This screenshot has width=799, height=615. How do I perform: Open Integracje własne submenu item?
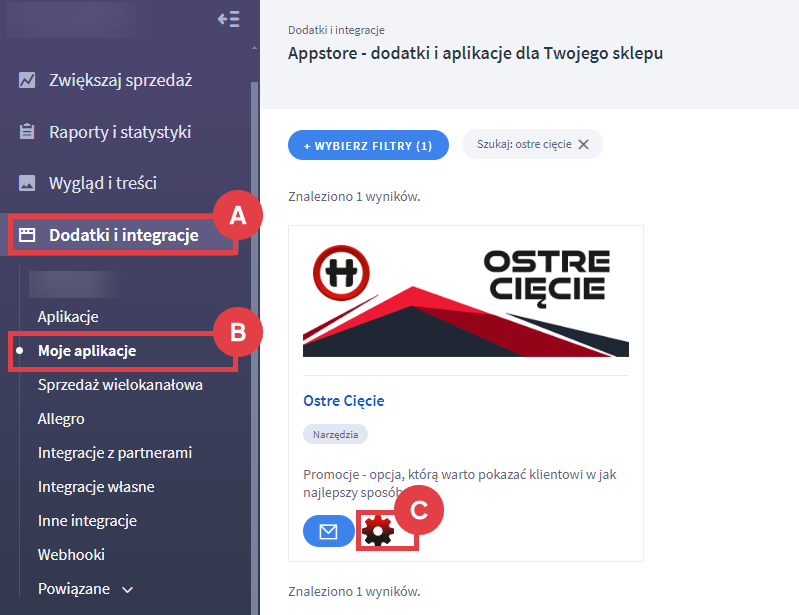[x=96, y=487]
